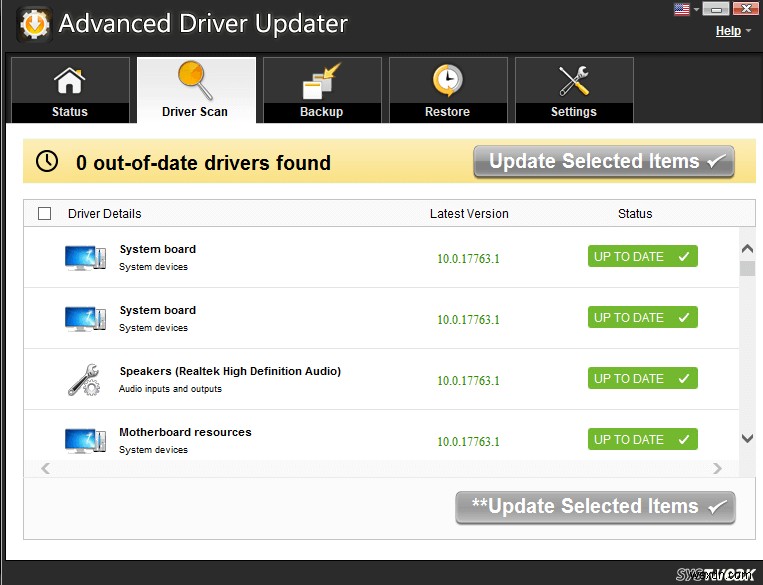Click the top Update Selected Items button
Viewport: 763px width, 585px height.
pos(604,161)
